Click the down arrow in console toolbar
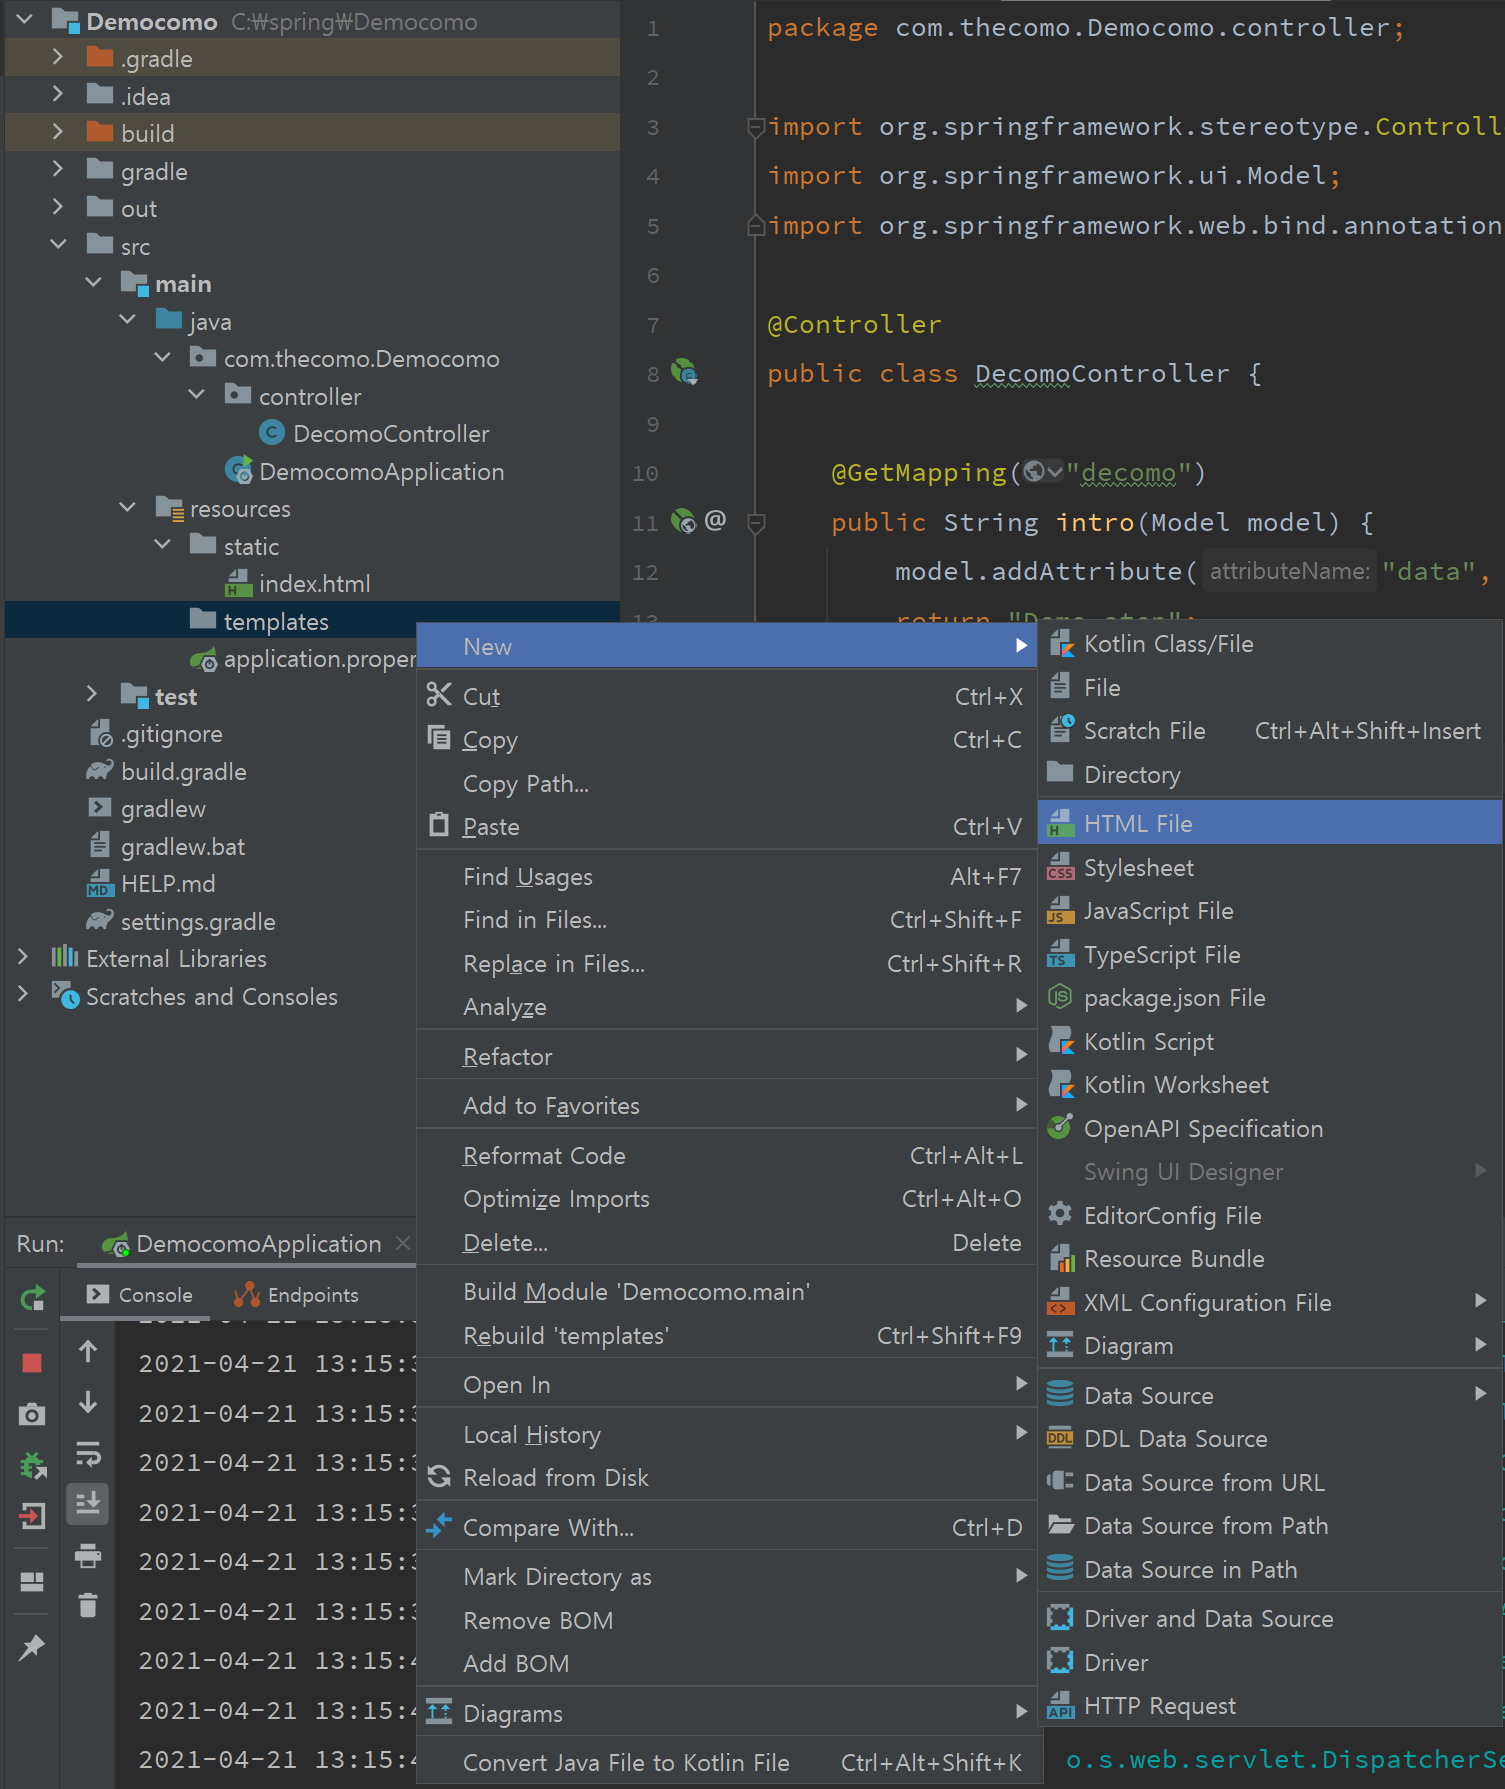 click(x=88, y=1402)
